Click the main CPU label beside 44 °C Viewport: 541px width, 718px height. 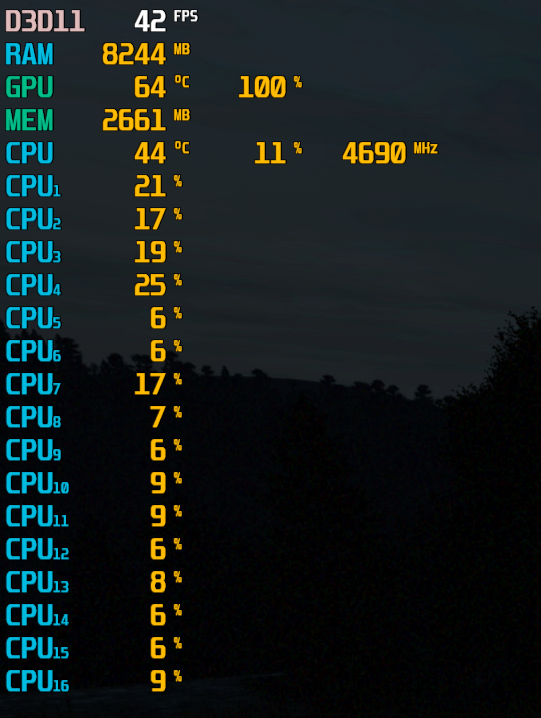tap(29, 153)
